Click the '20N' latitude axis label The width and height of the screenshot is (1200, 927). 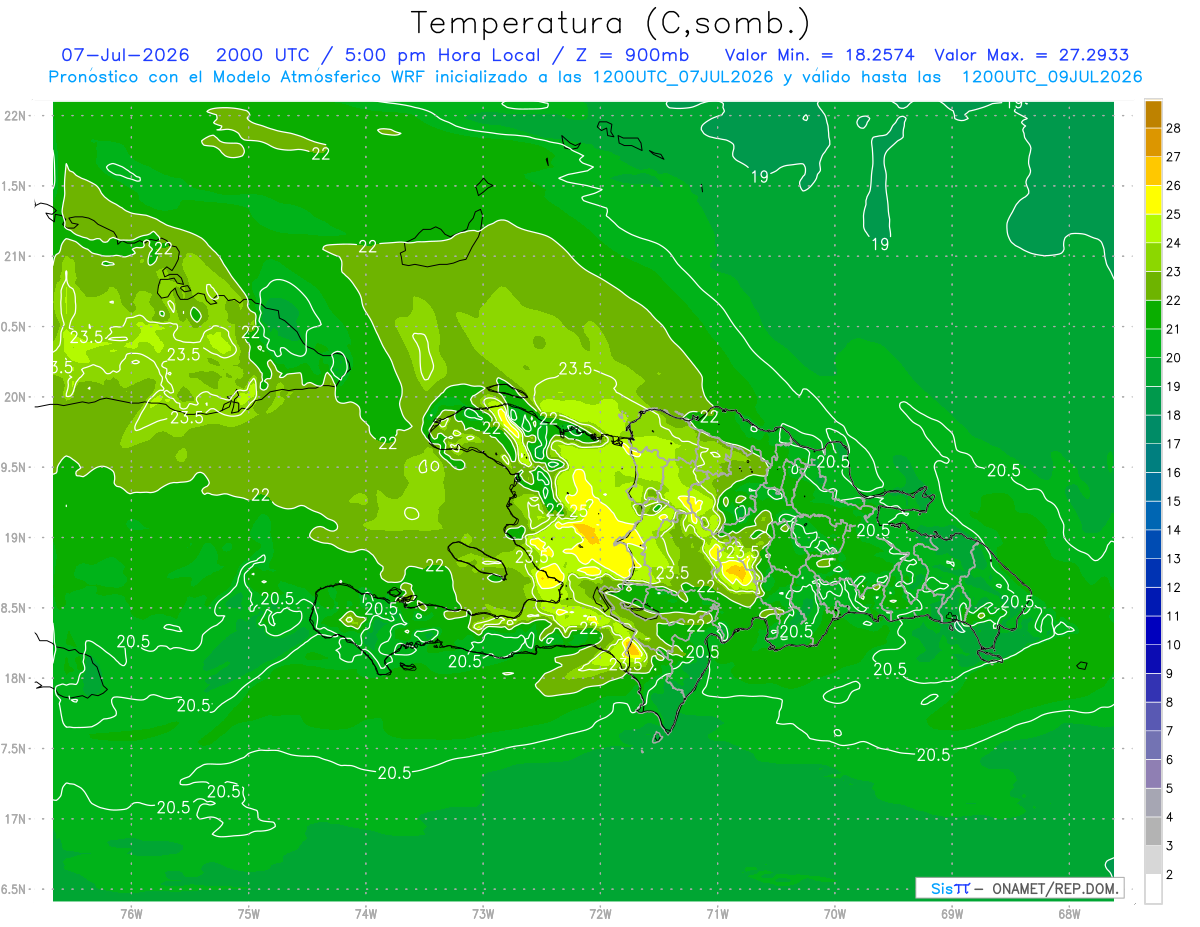[x=16, y=397]
